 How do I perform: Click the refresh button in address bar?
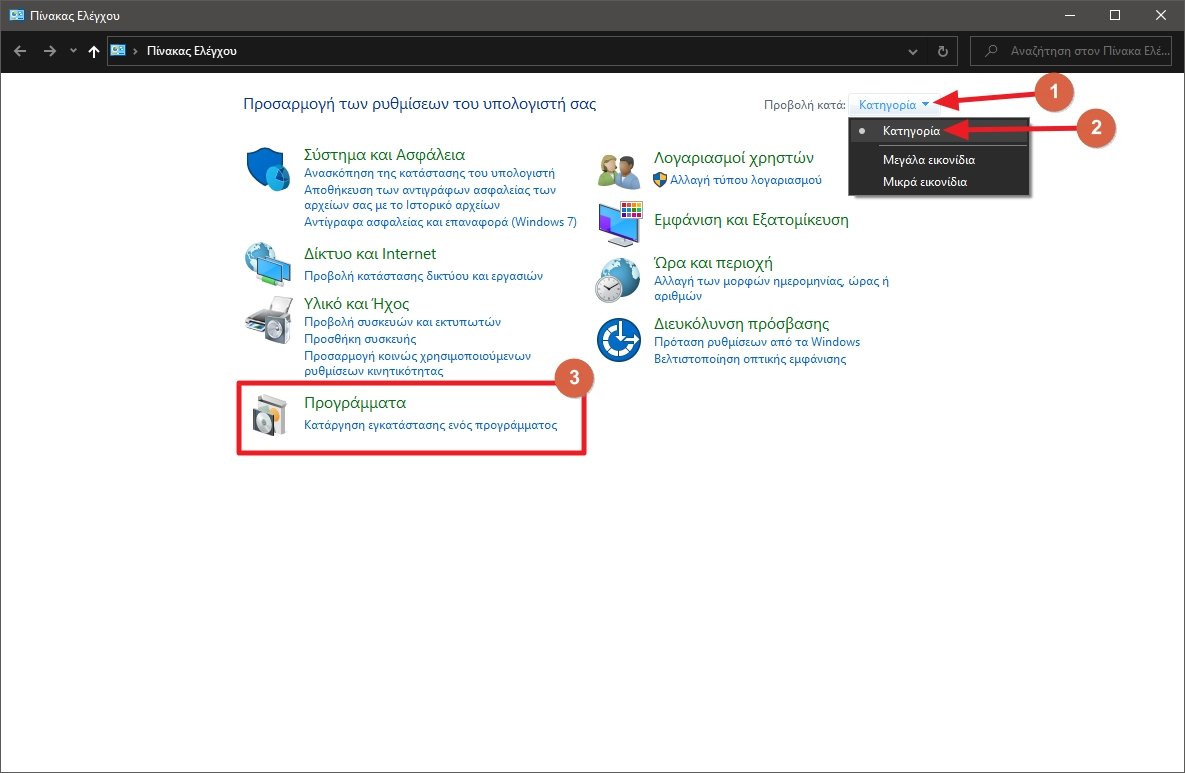click(942, 51)
